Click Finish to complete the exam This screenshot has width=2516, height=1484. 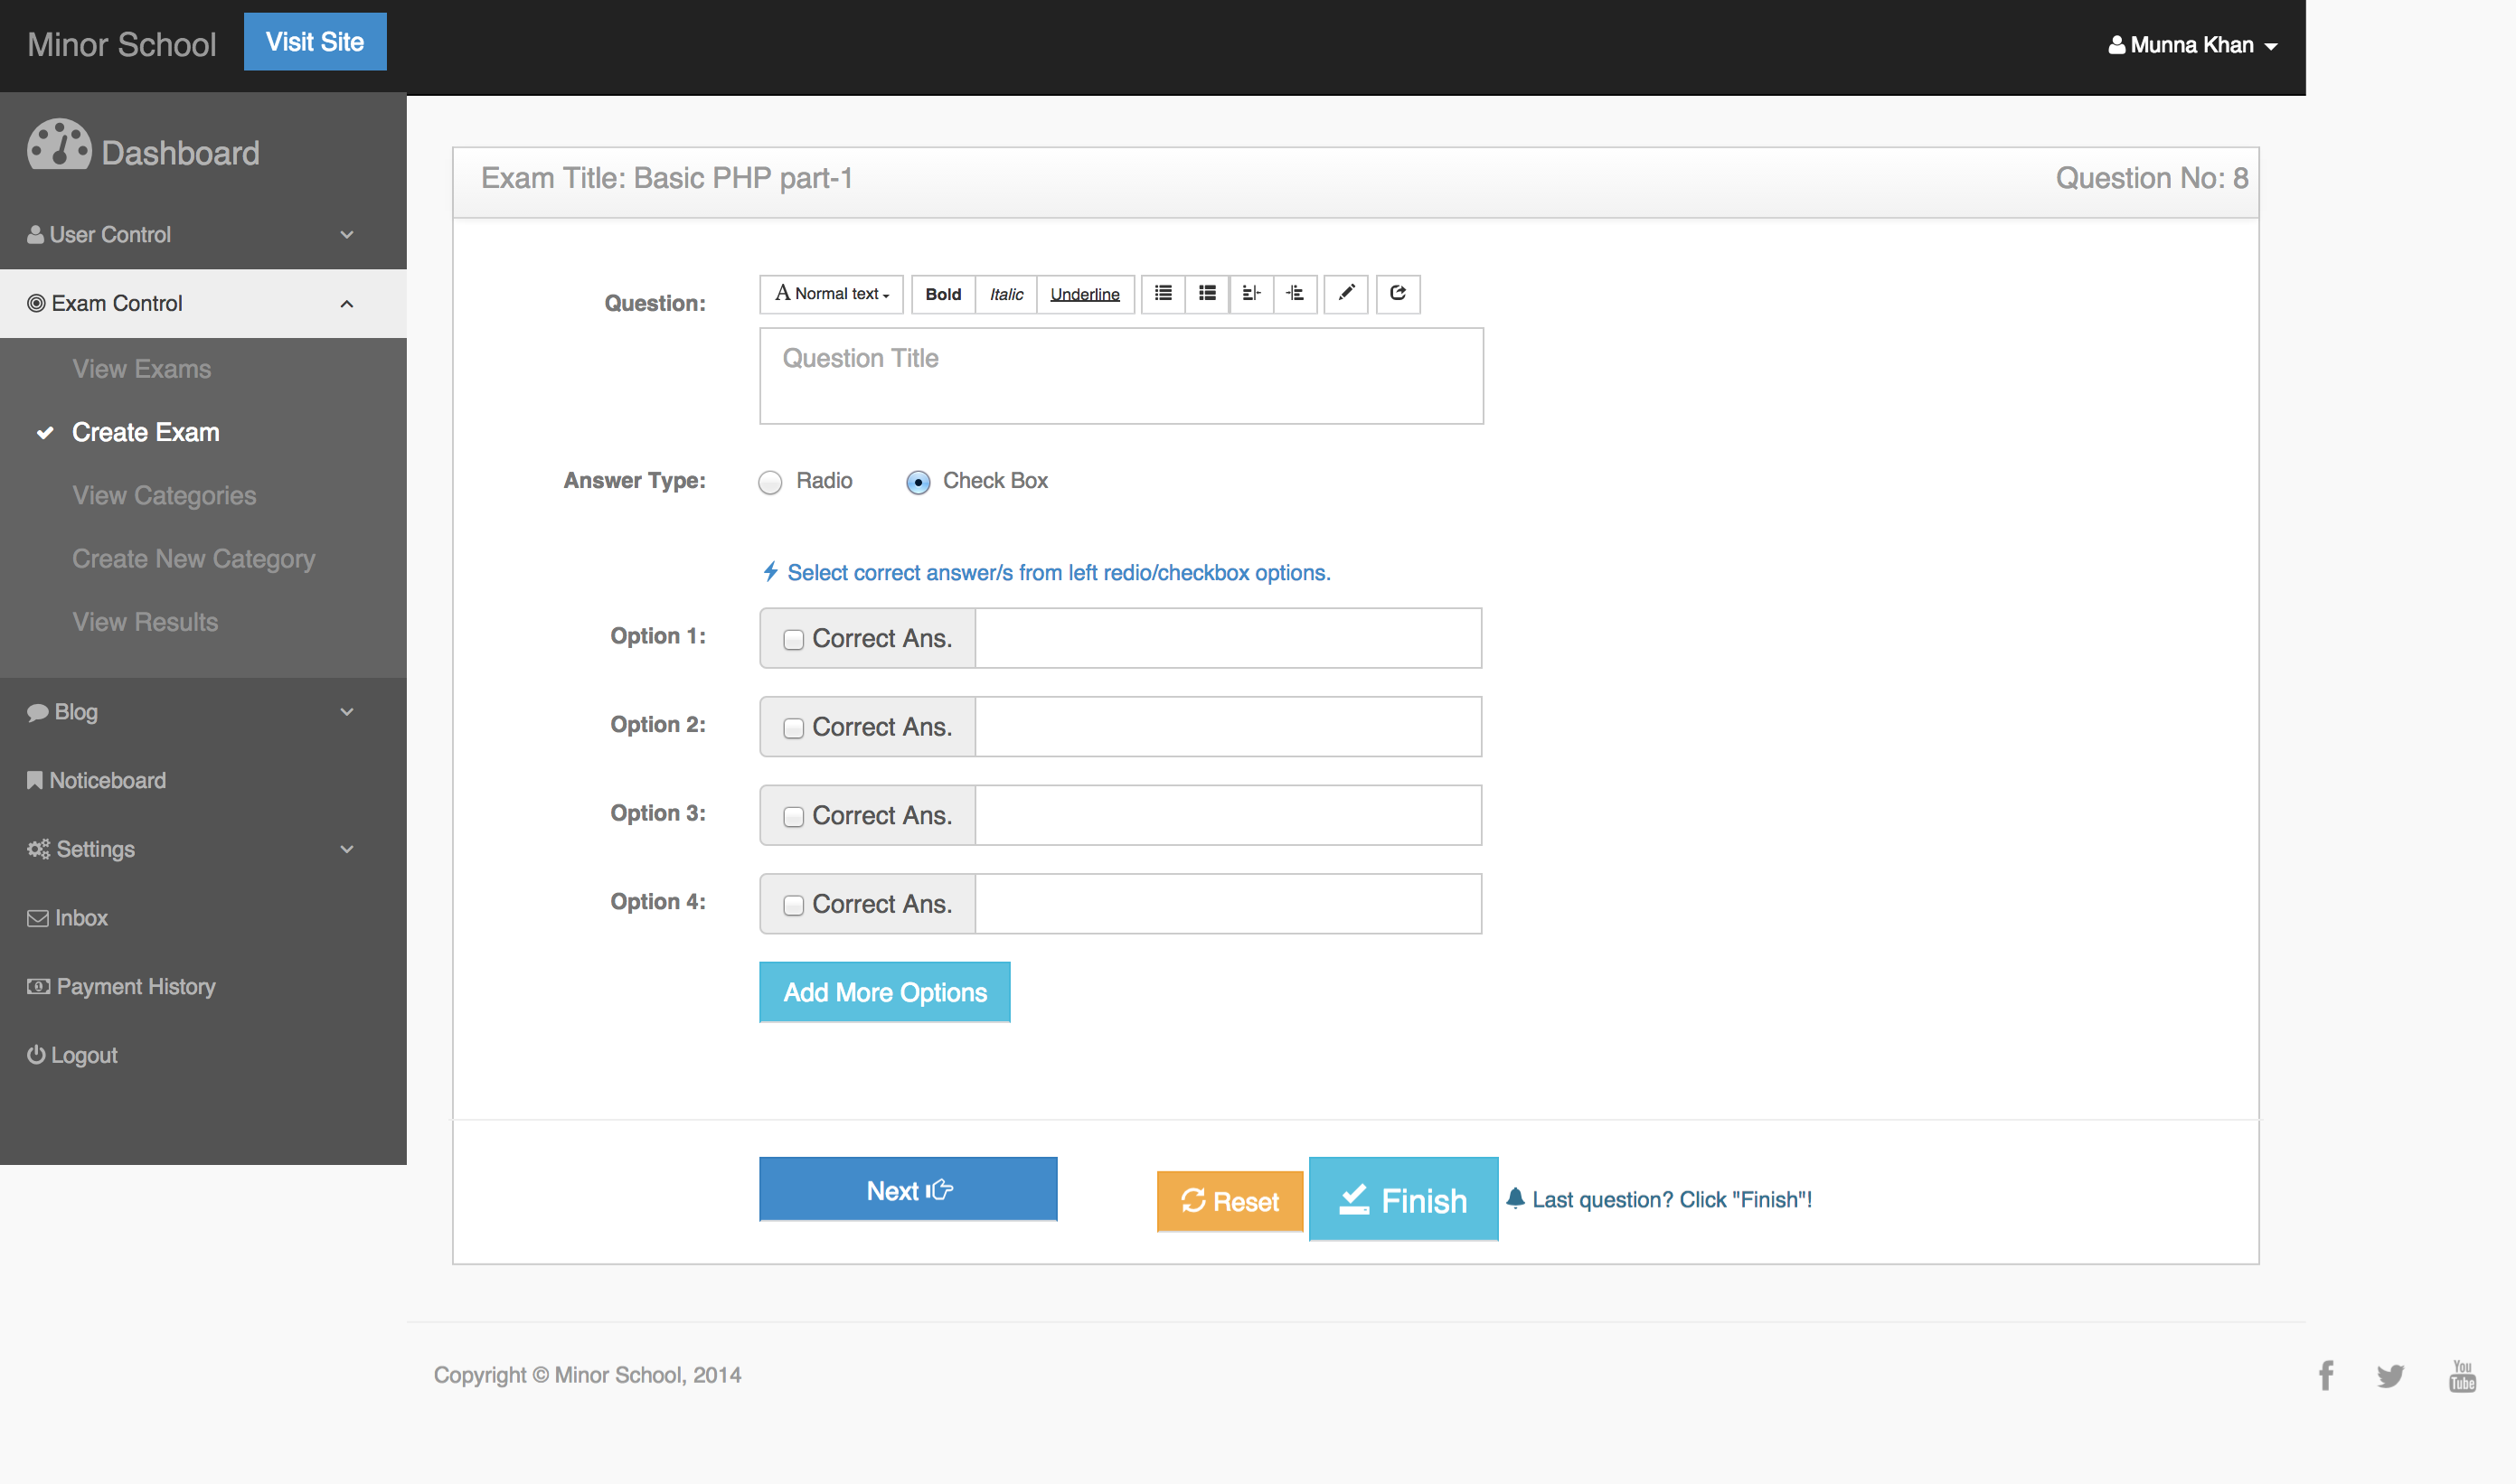coord(1403,1199)
